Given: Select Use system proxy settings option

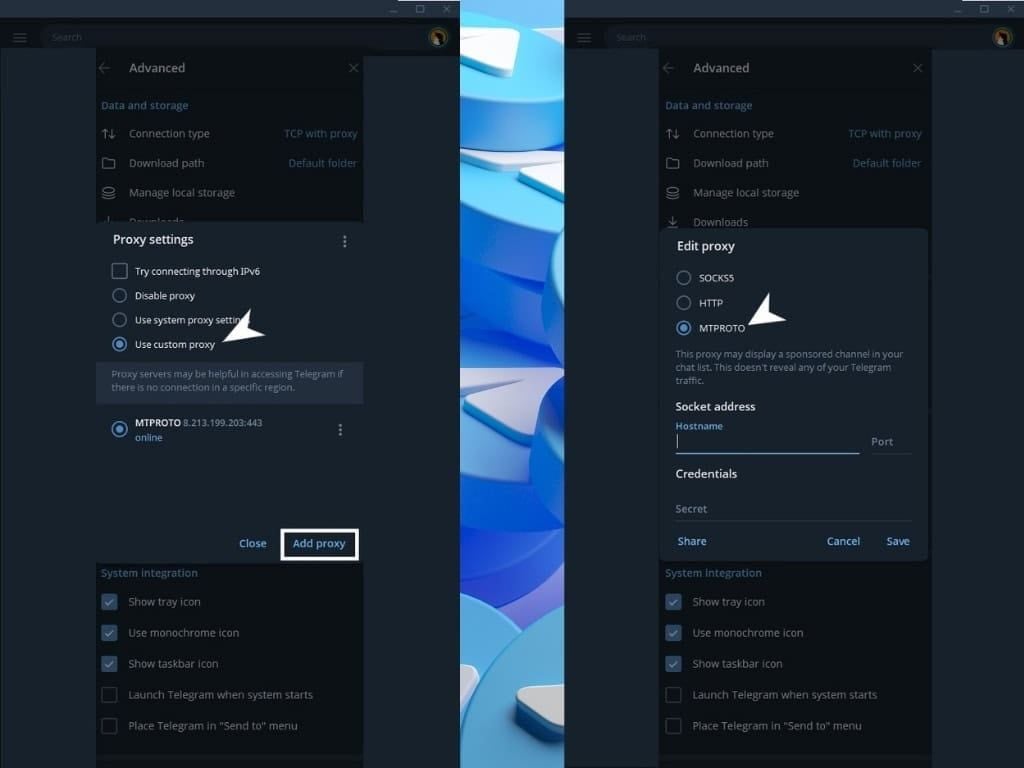Looking at the screenshot, I should (120, 320).
